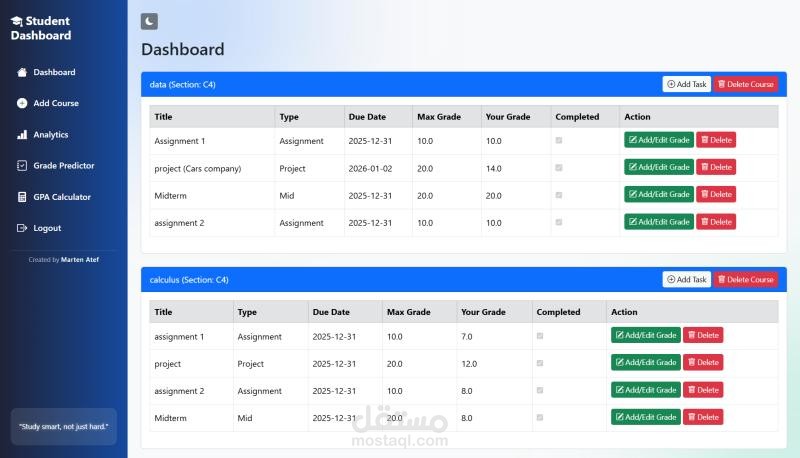Click the Student Dashboard sidebar title

click(41, 28)
